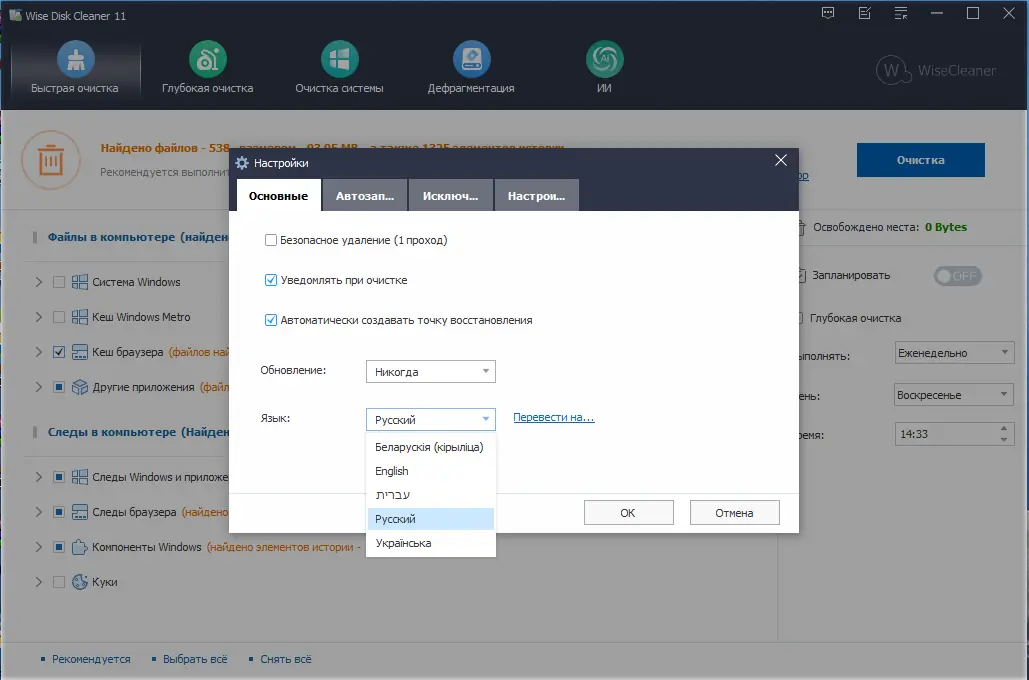This screenshot has width=1029, height=680.
Task: Switch to Автозап... tab
Action: tap(365, 196)
